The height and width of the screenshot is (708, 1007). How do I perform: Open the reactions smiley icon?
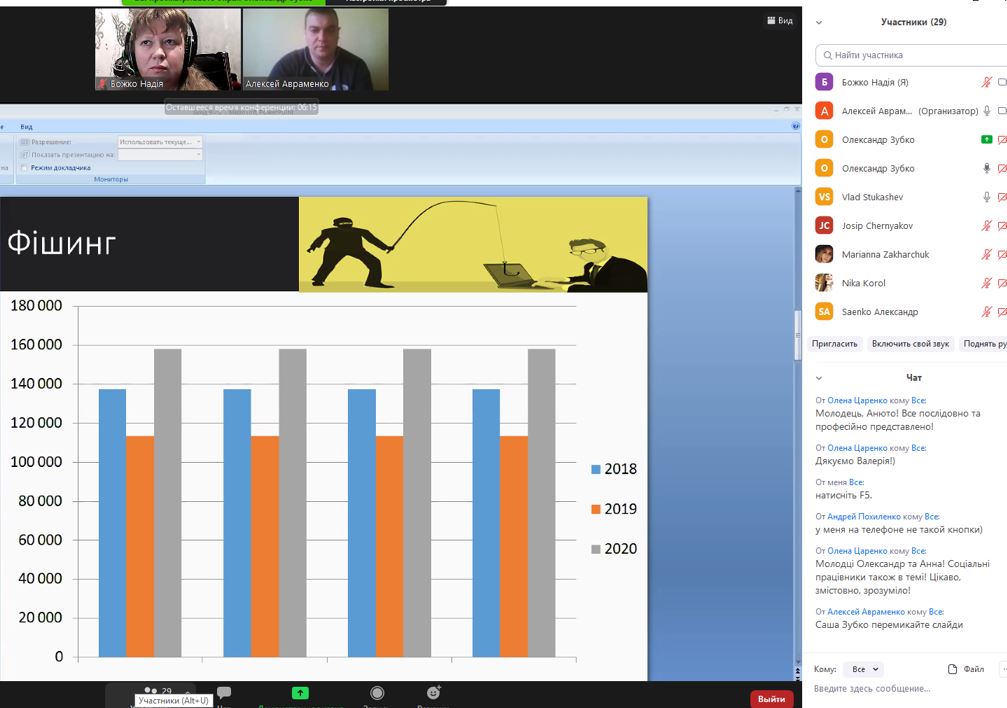coord(433,692)
